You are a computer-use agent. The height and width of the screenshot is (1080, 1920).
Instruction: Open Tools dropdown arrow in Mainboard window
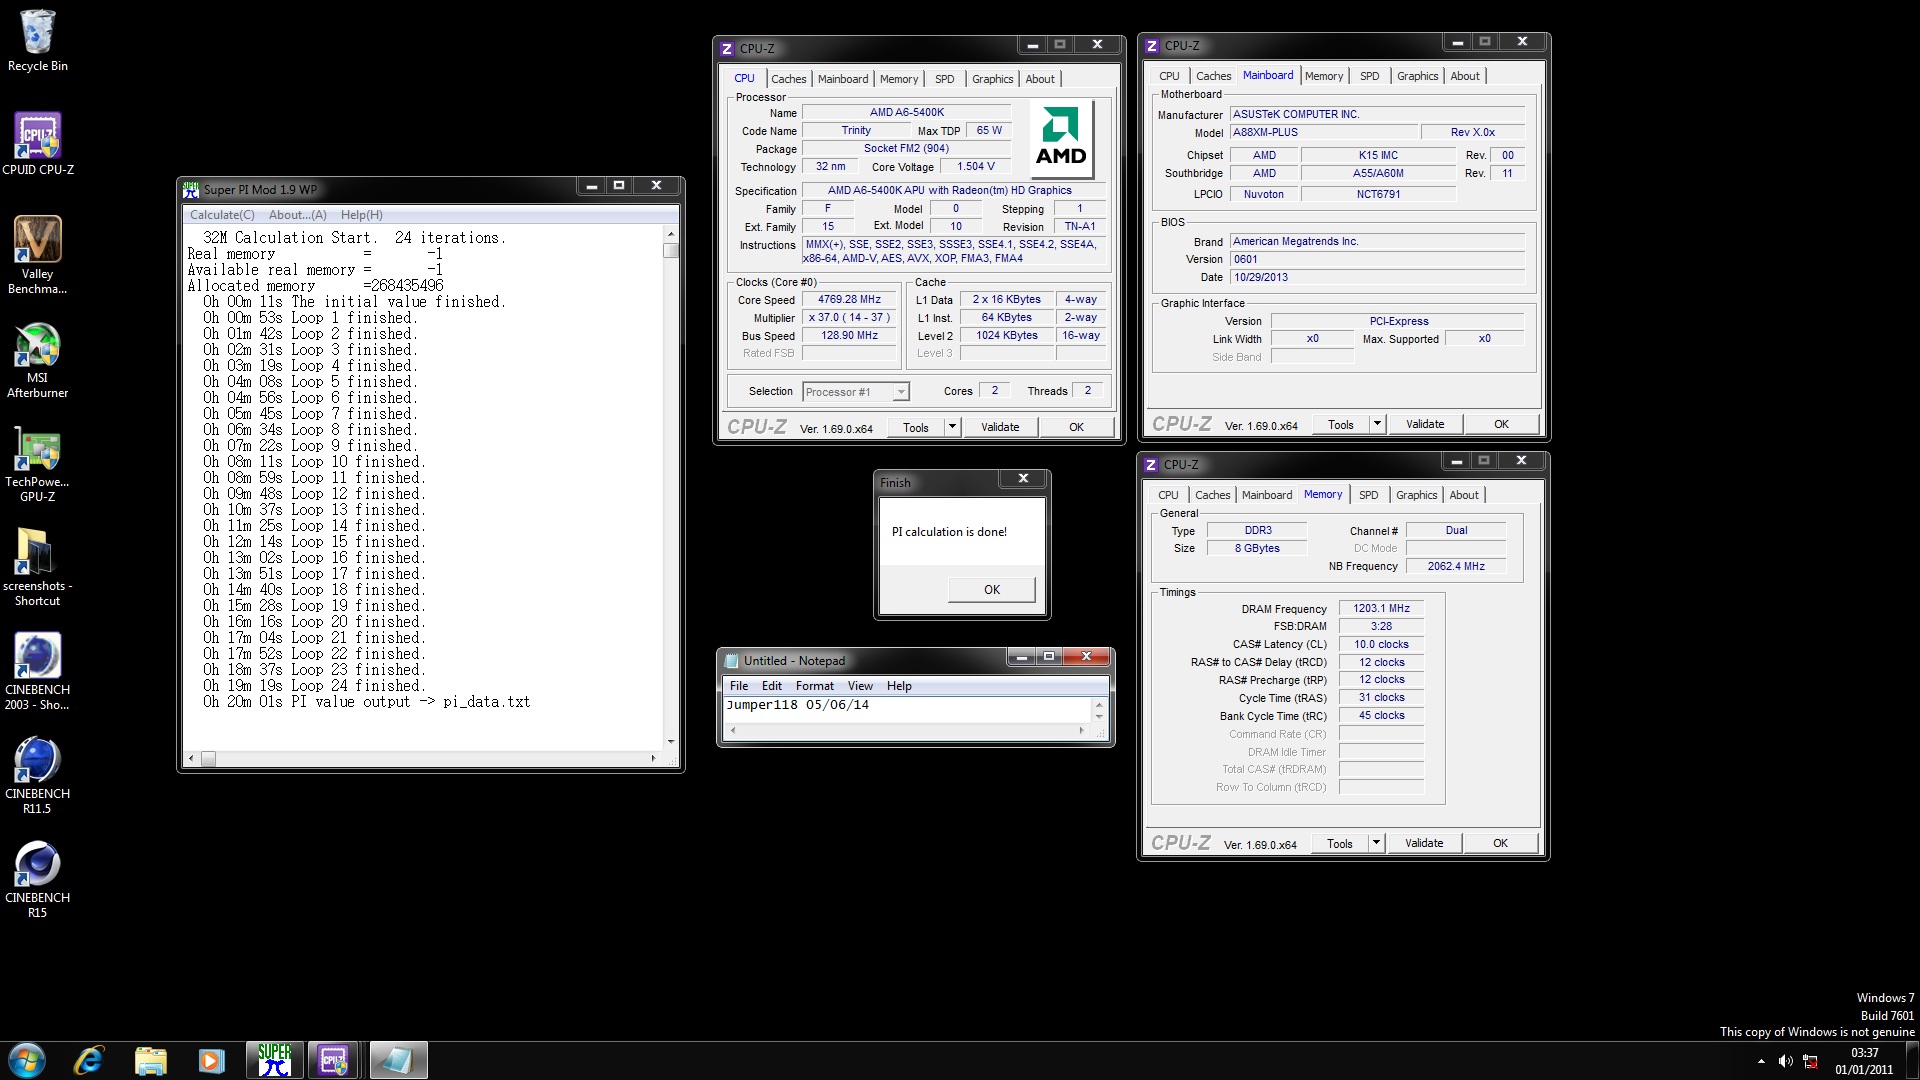[x=1377, y=424]
